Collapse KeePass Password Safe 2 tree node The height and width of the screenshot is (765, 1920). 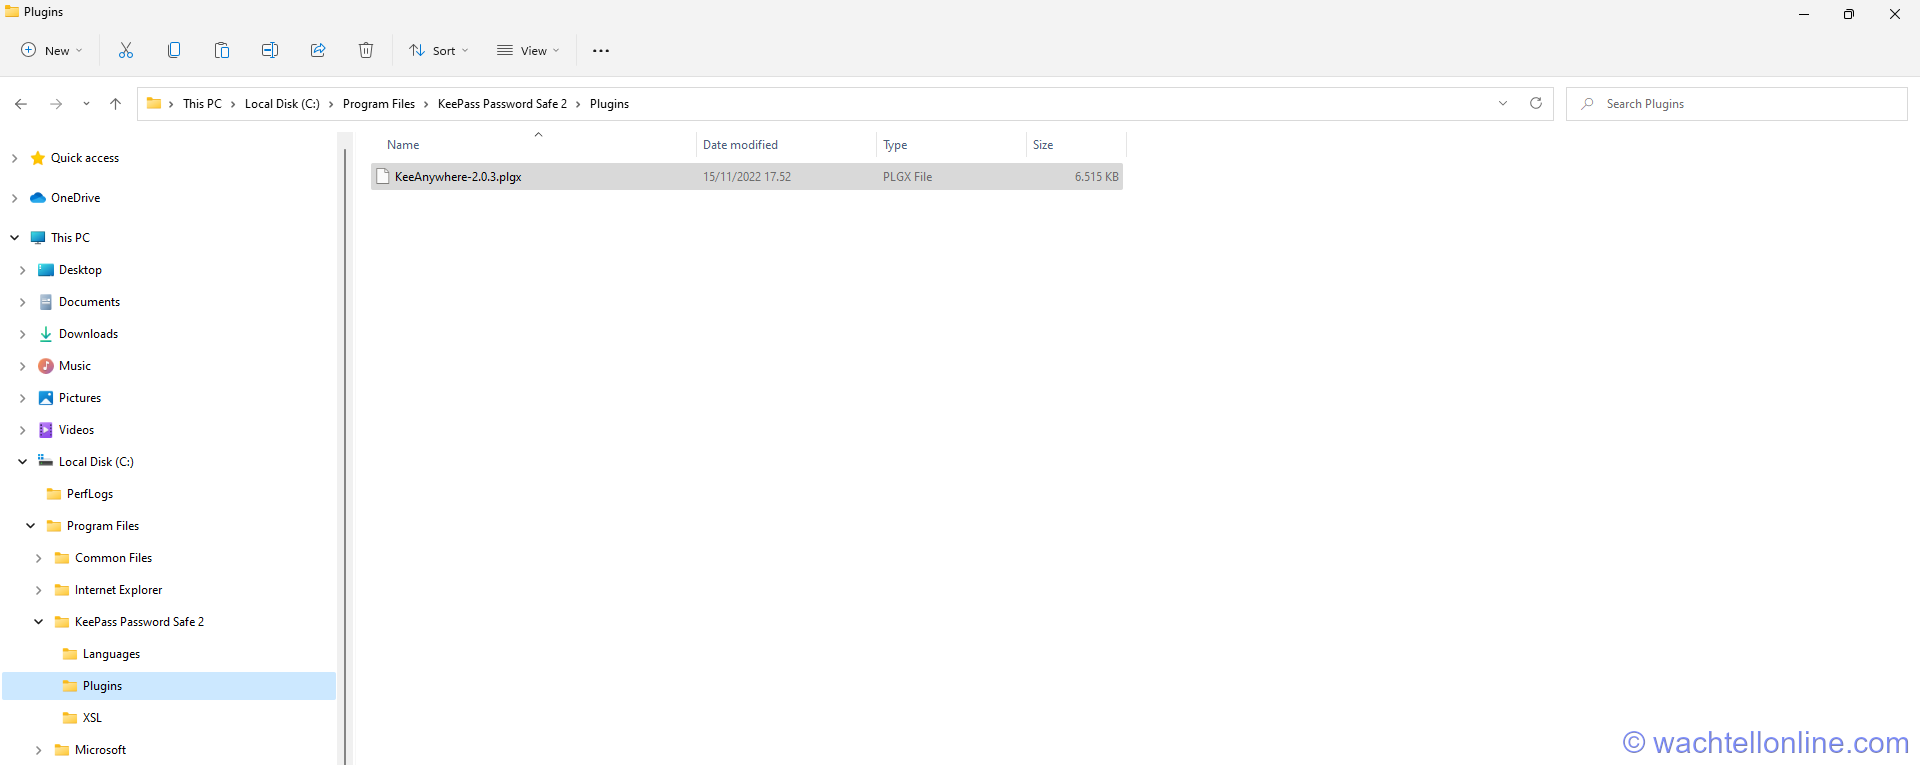(x=38, y=622)
